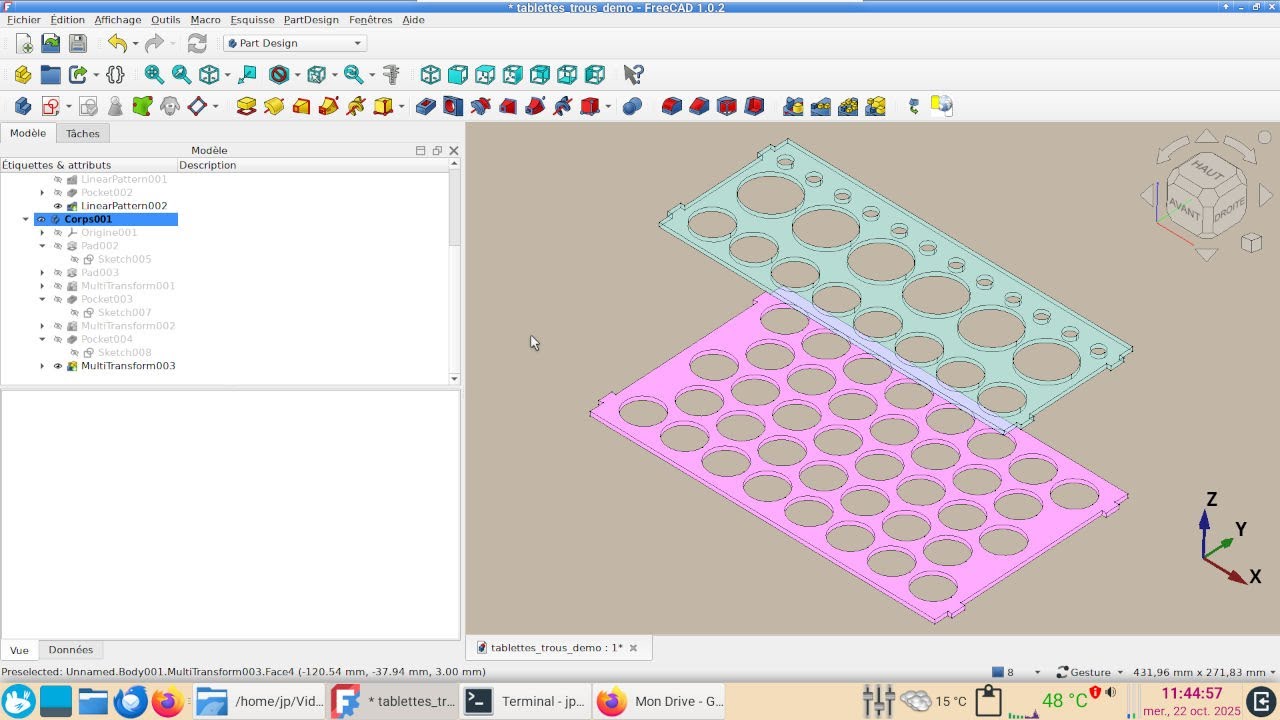The image size is (1280, 720).
Task: Click the Create body icon
Action: click(x=23, y=106)
